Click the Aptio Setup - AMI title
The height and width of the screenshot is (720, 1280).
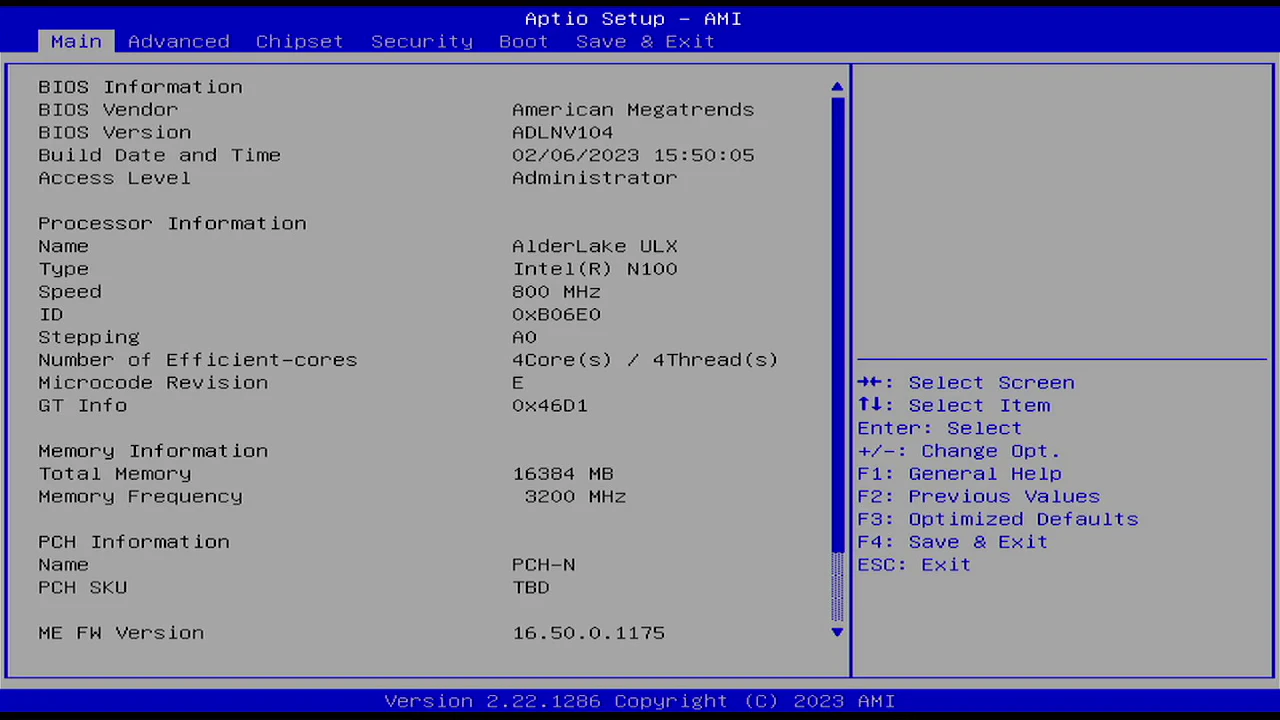(x=633, y=19)
